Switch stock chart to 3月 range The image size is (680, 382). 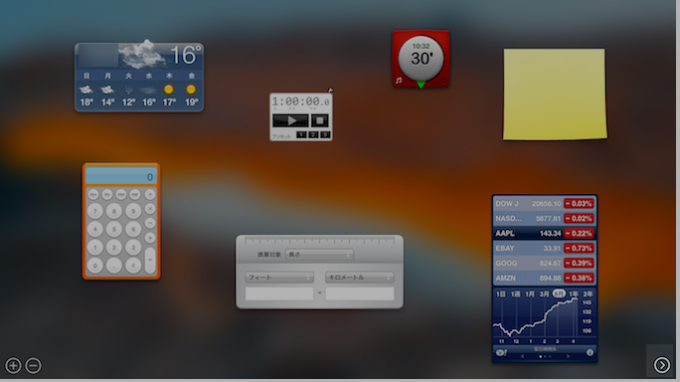(x=545, y=294)
